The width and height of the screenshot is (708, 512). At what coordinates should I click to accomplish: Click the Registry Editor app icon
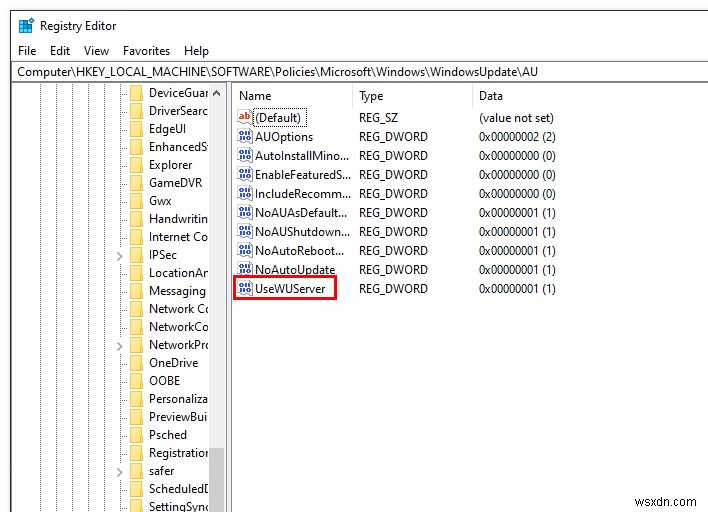(x=26, y=26)
